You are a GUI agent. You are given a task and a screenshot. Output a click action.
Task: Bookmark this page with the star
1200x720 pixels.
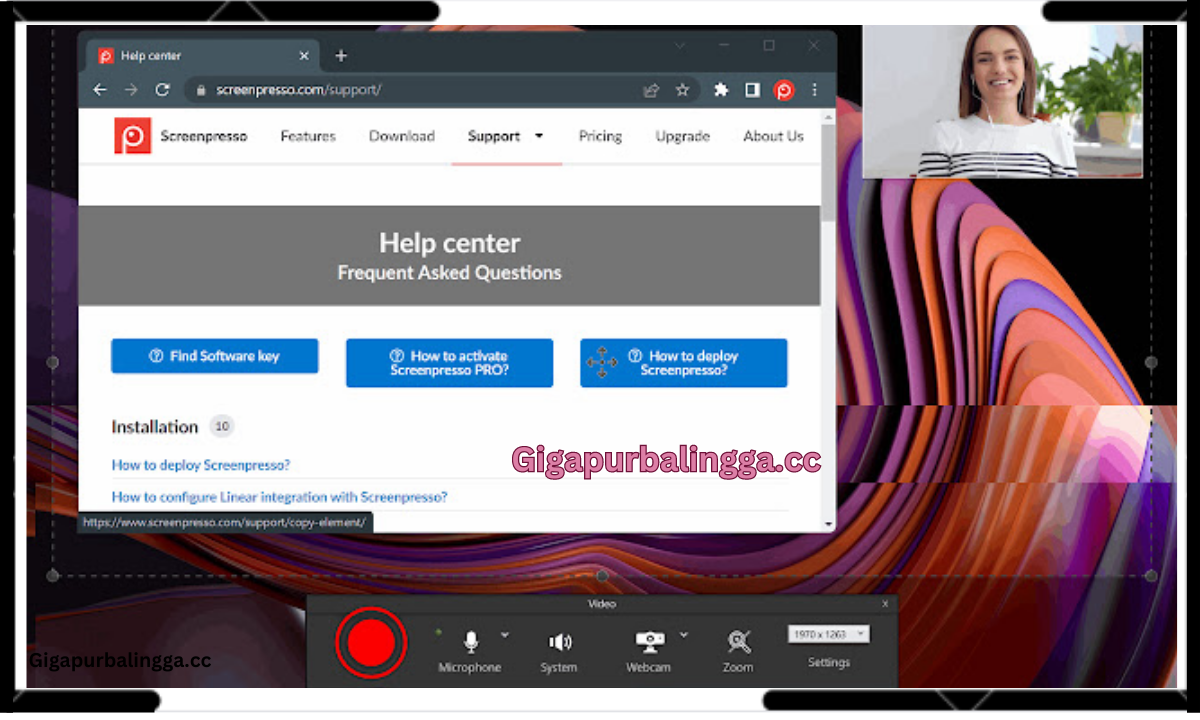click(682, 90)
